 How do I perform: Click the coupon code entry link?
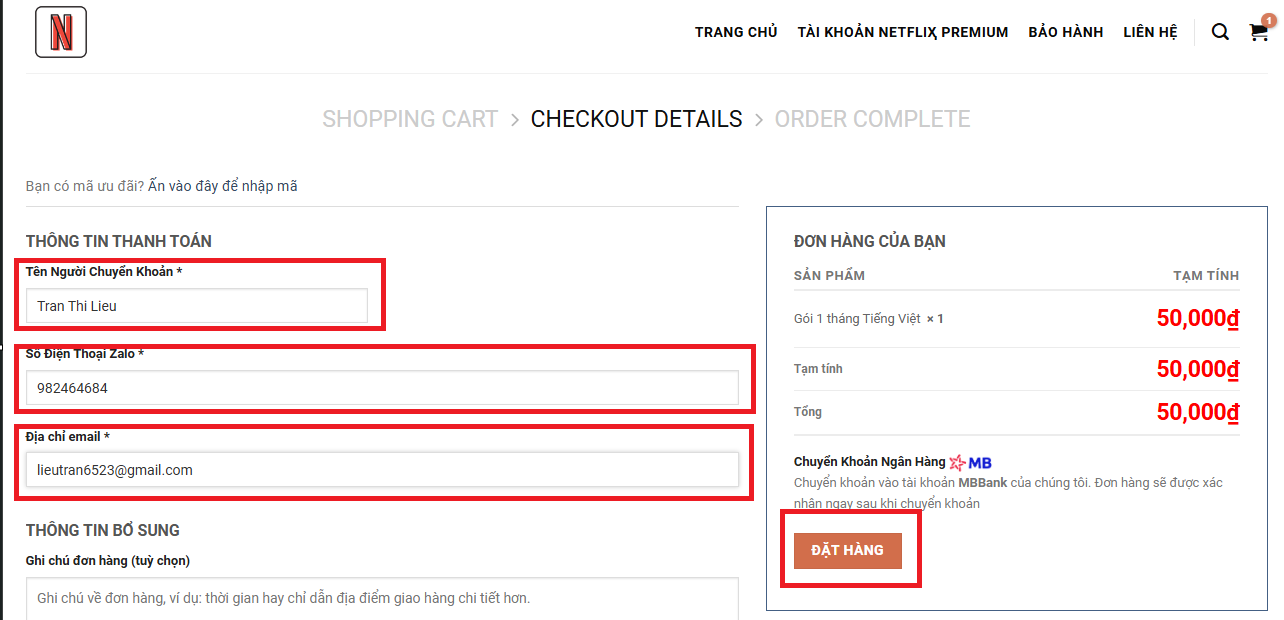pos(222,186)
